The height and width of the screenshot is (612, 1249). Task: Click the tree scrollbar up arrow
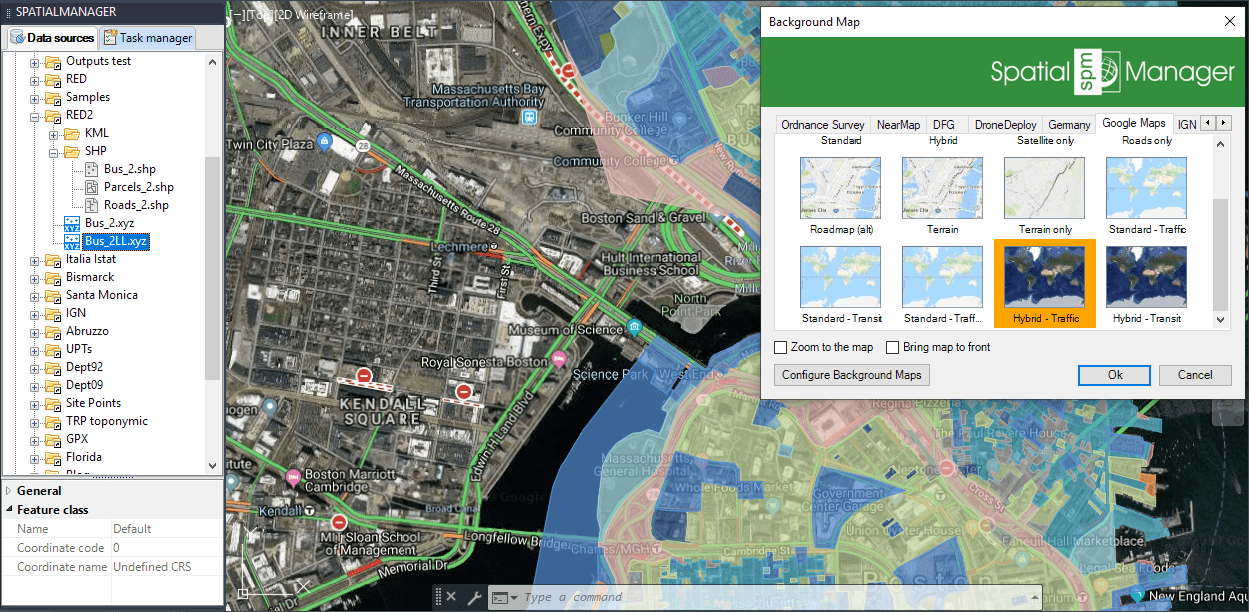[213, 61]
